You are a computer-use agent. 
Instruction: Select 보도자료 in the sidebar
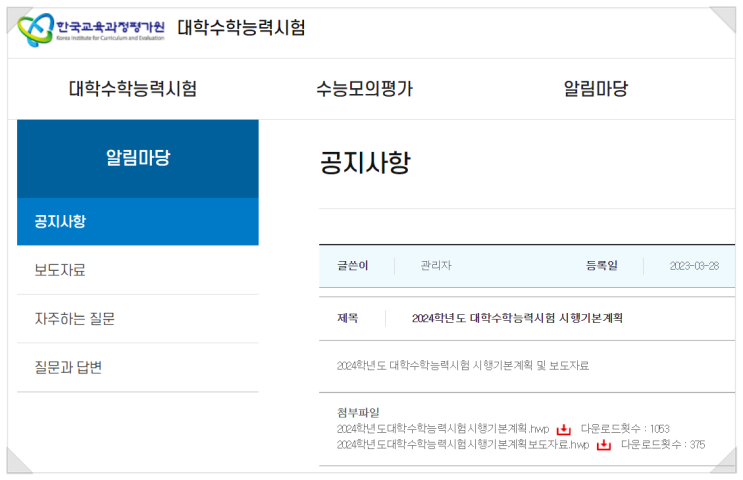click(x=138, y=270)
